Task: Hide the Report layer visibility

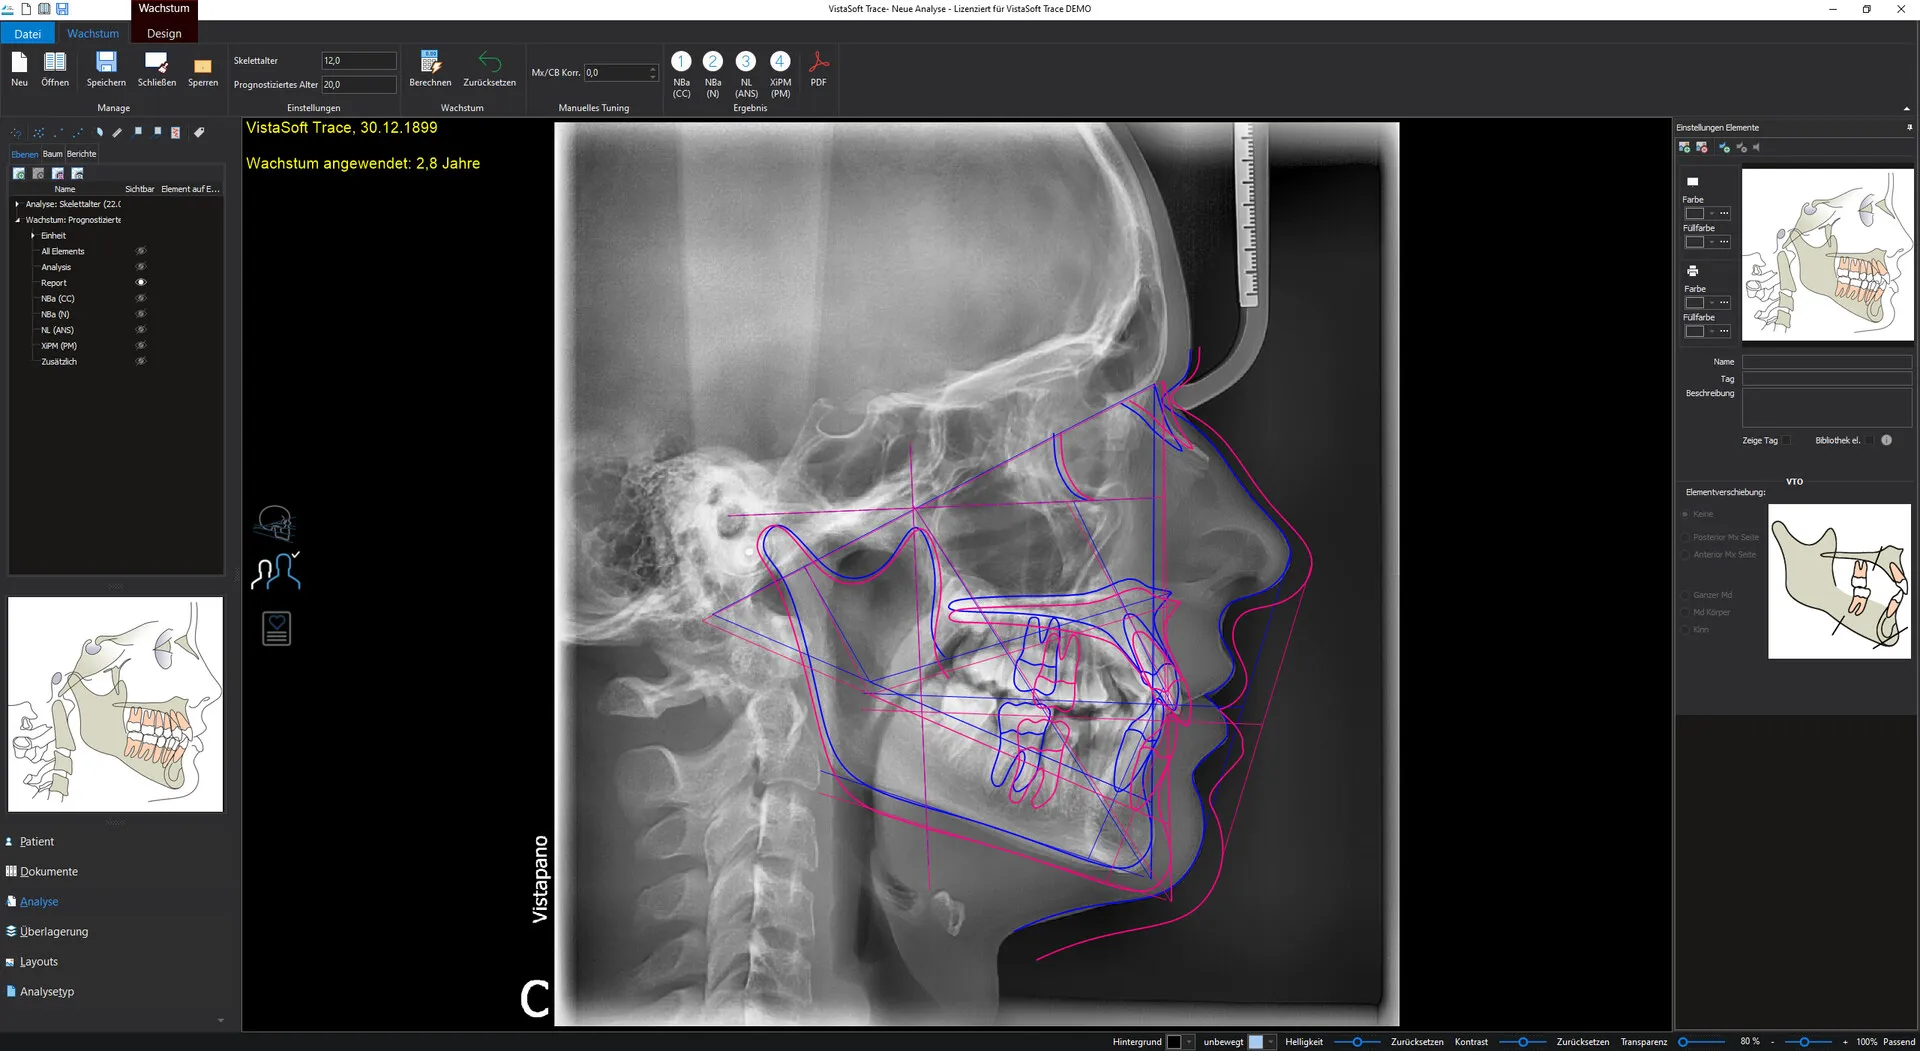Action: pyautogui.click(x=140, y=282)
